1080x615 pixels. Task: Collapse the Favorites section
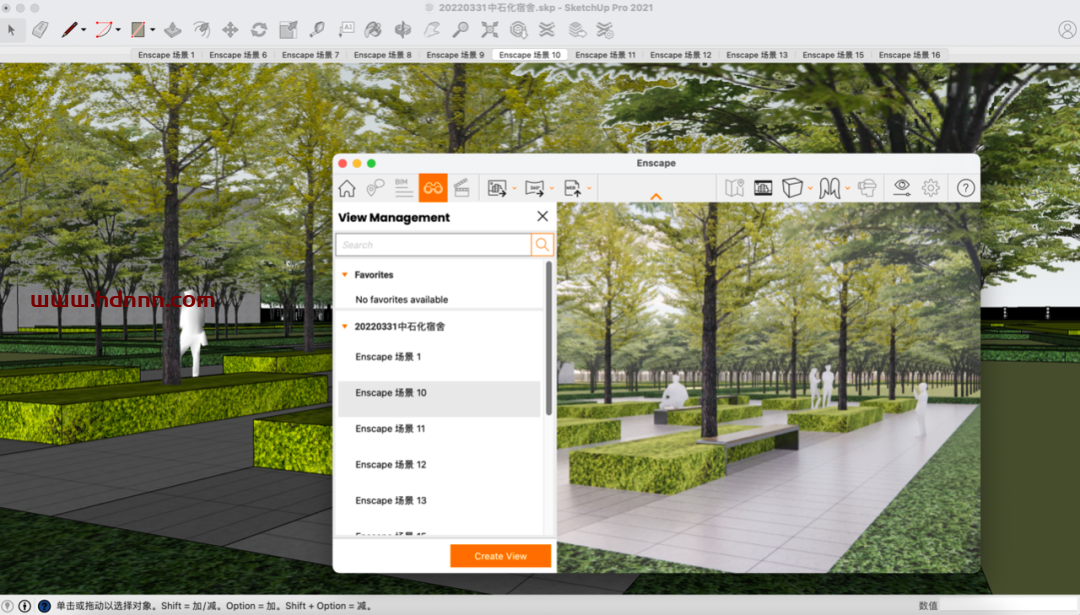tap(344, 275)
